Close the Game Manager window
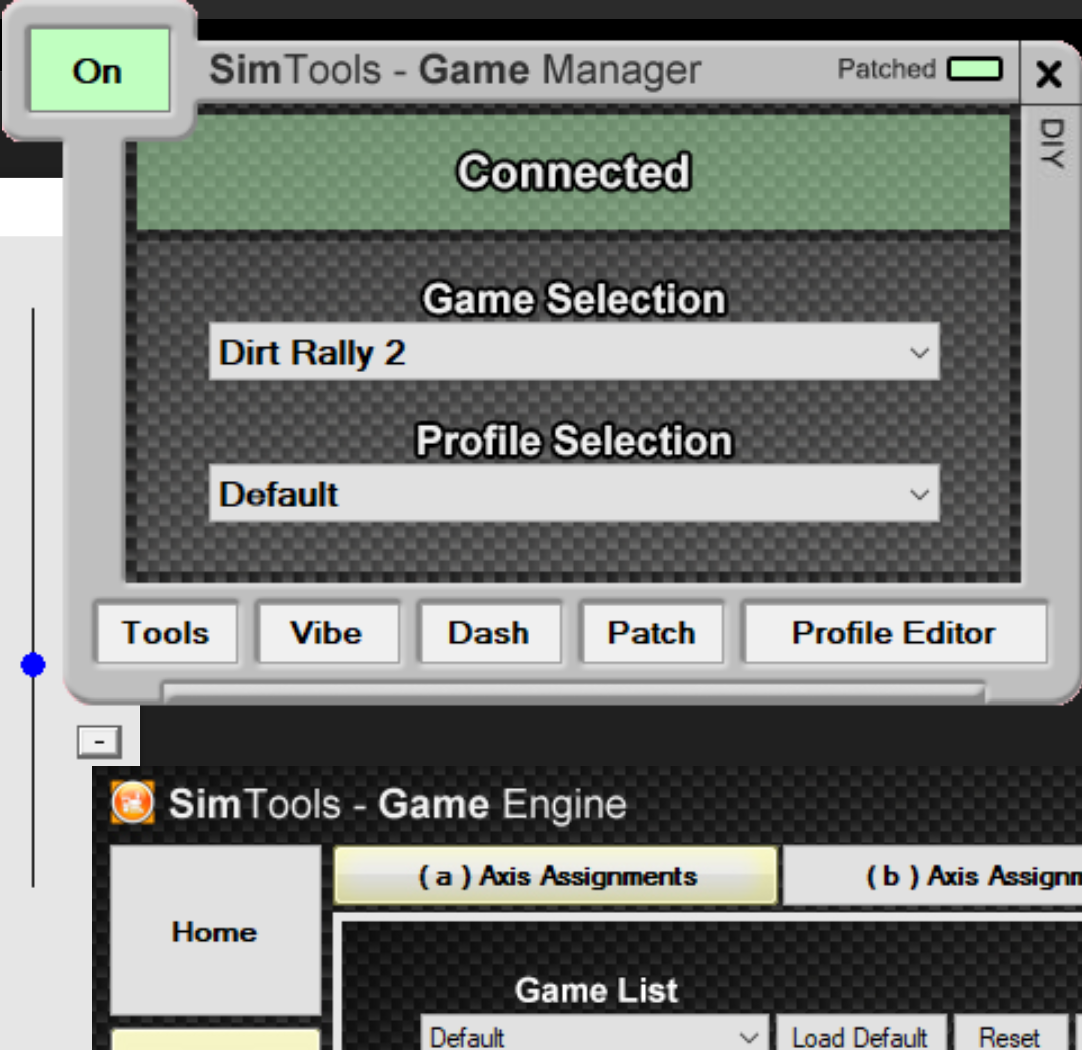Image resolution: width=1082 pixels, height=1050 pixels. [1049, 72]
